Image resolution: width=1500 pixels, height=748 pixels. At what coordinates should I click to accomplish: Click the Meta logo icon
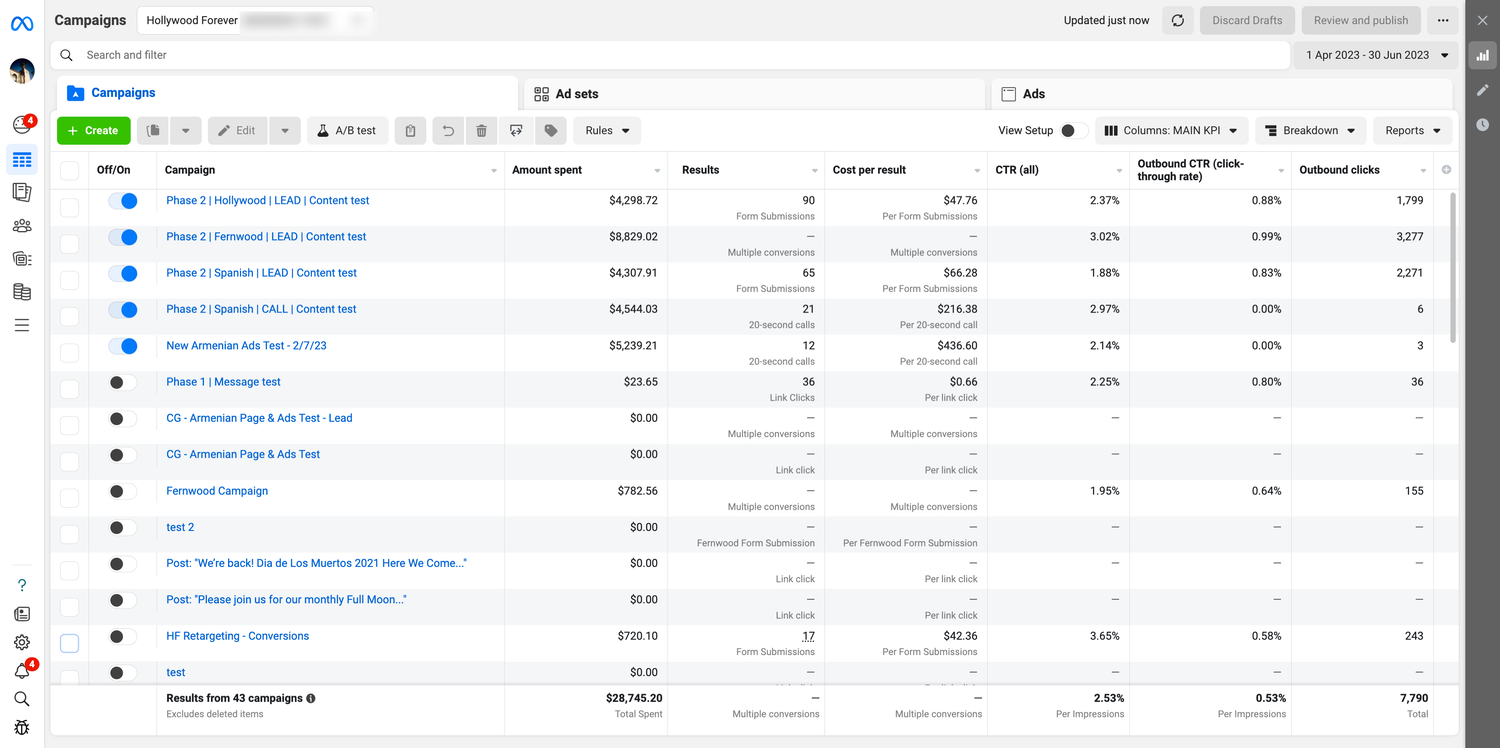coord(22,23)
